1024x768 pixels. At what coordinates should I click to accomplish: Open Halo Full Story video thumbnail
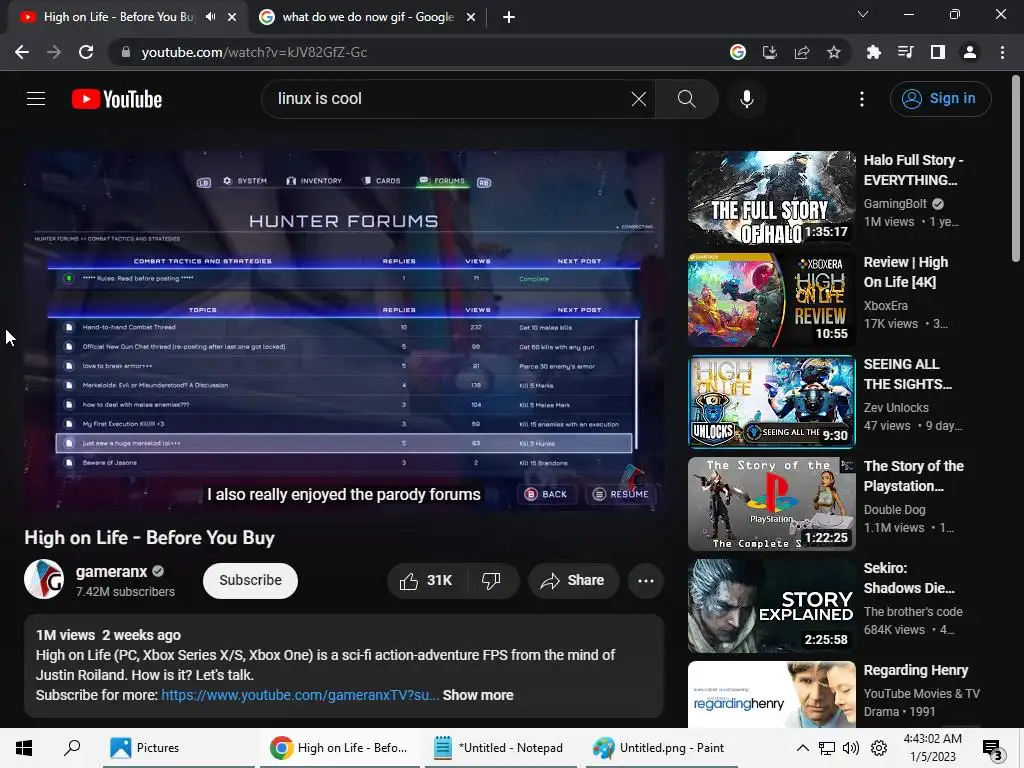point(771,198)
